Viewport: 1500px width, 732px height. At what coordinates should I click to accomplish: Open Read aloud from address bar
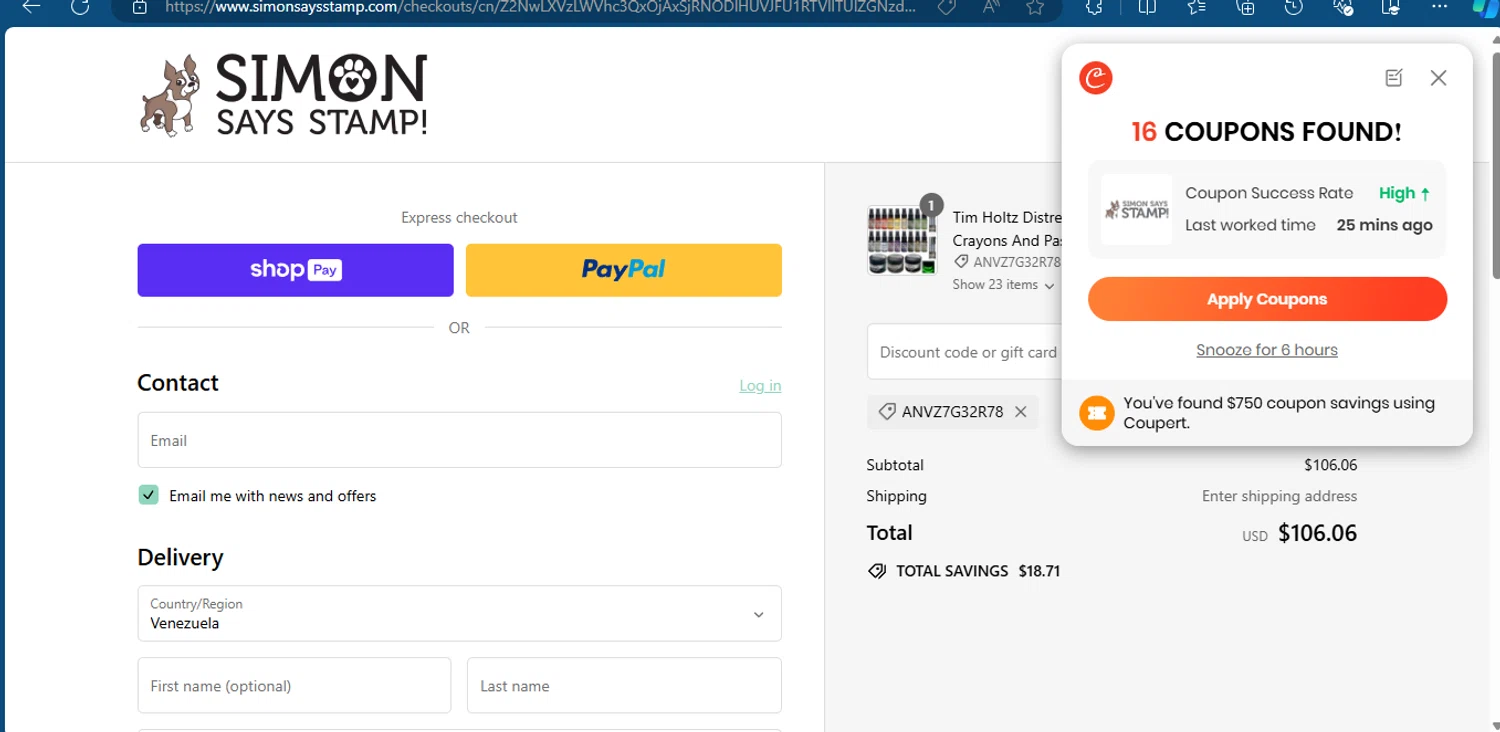(992, 7)
